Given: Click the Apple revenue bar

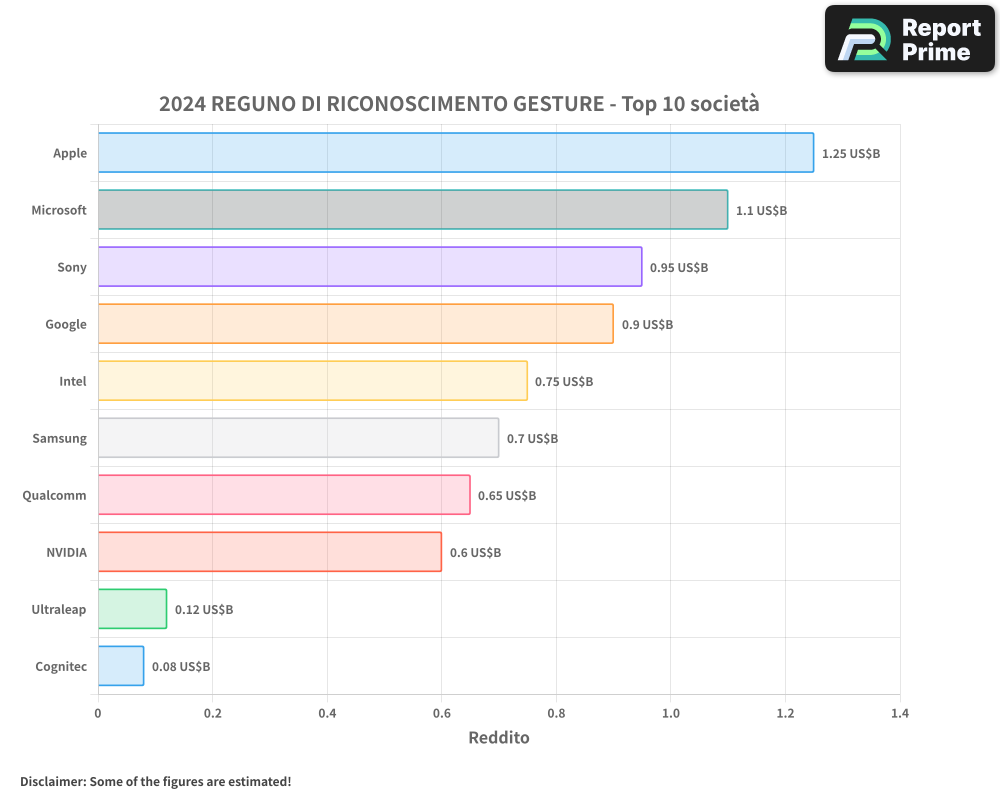Looking at the screenshot, I should pos(455,153).
